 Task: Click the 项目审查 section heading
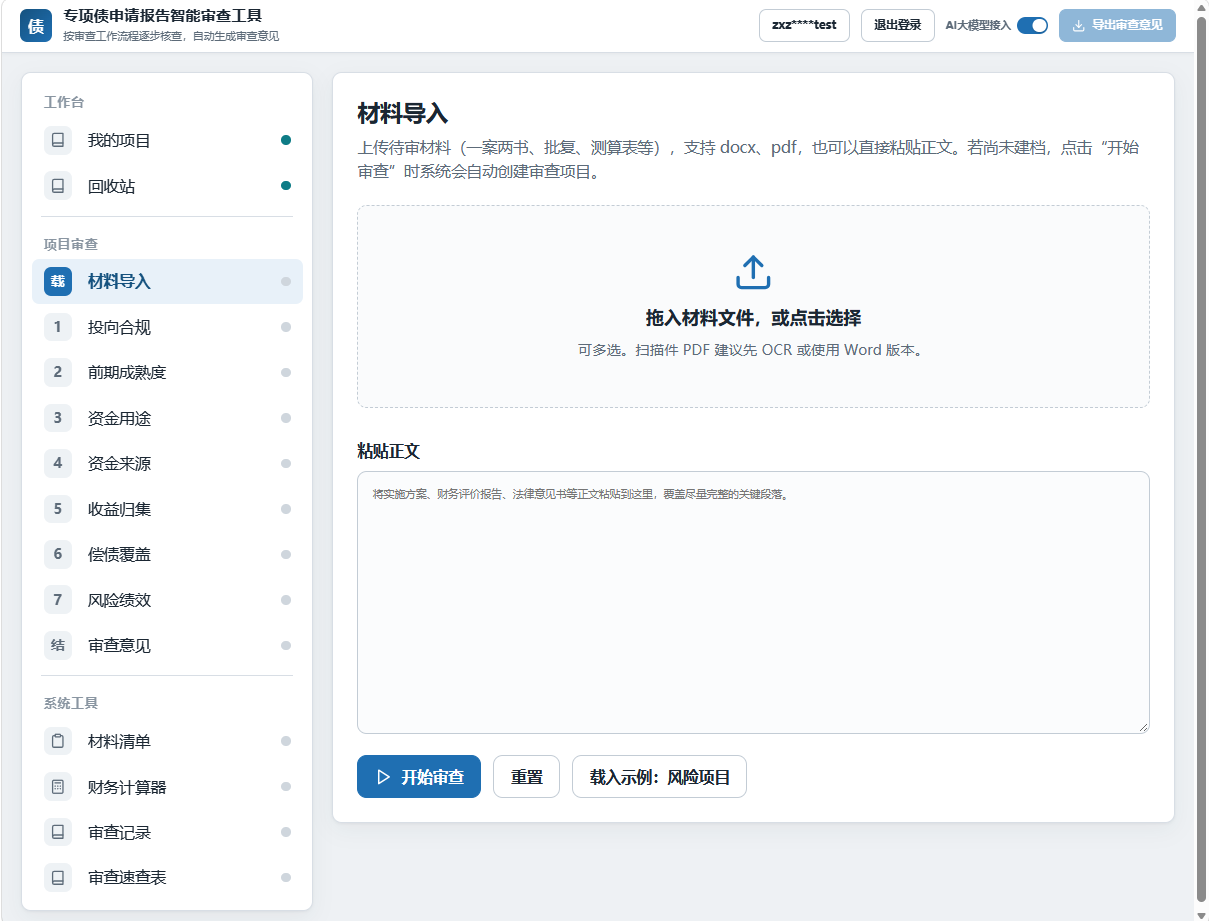coord(71,244)
